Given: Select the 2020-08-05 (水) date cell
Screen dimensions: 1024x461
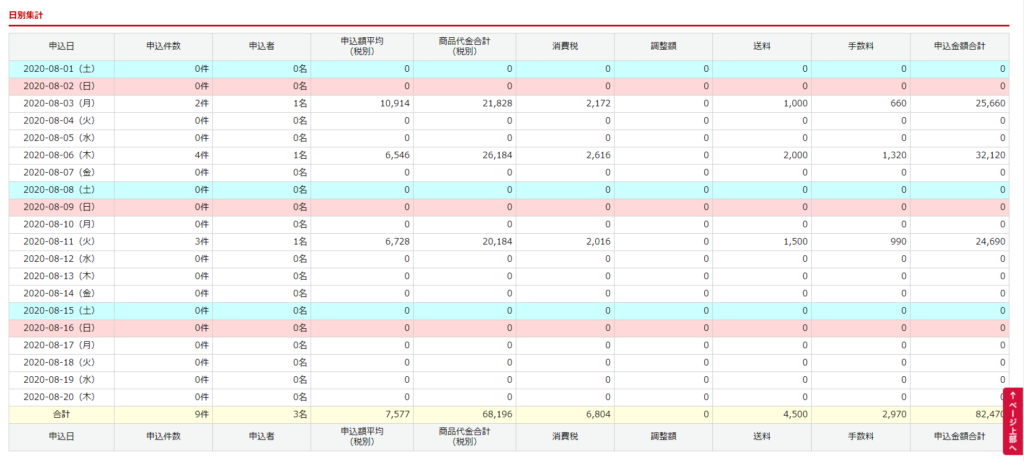Looking at the screenshot, I should pos(61,138).
